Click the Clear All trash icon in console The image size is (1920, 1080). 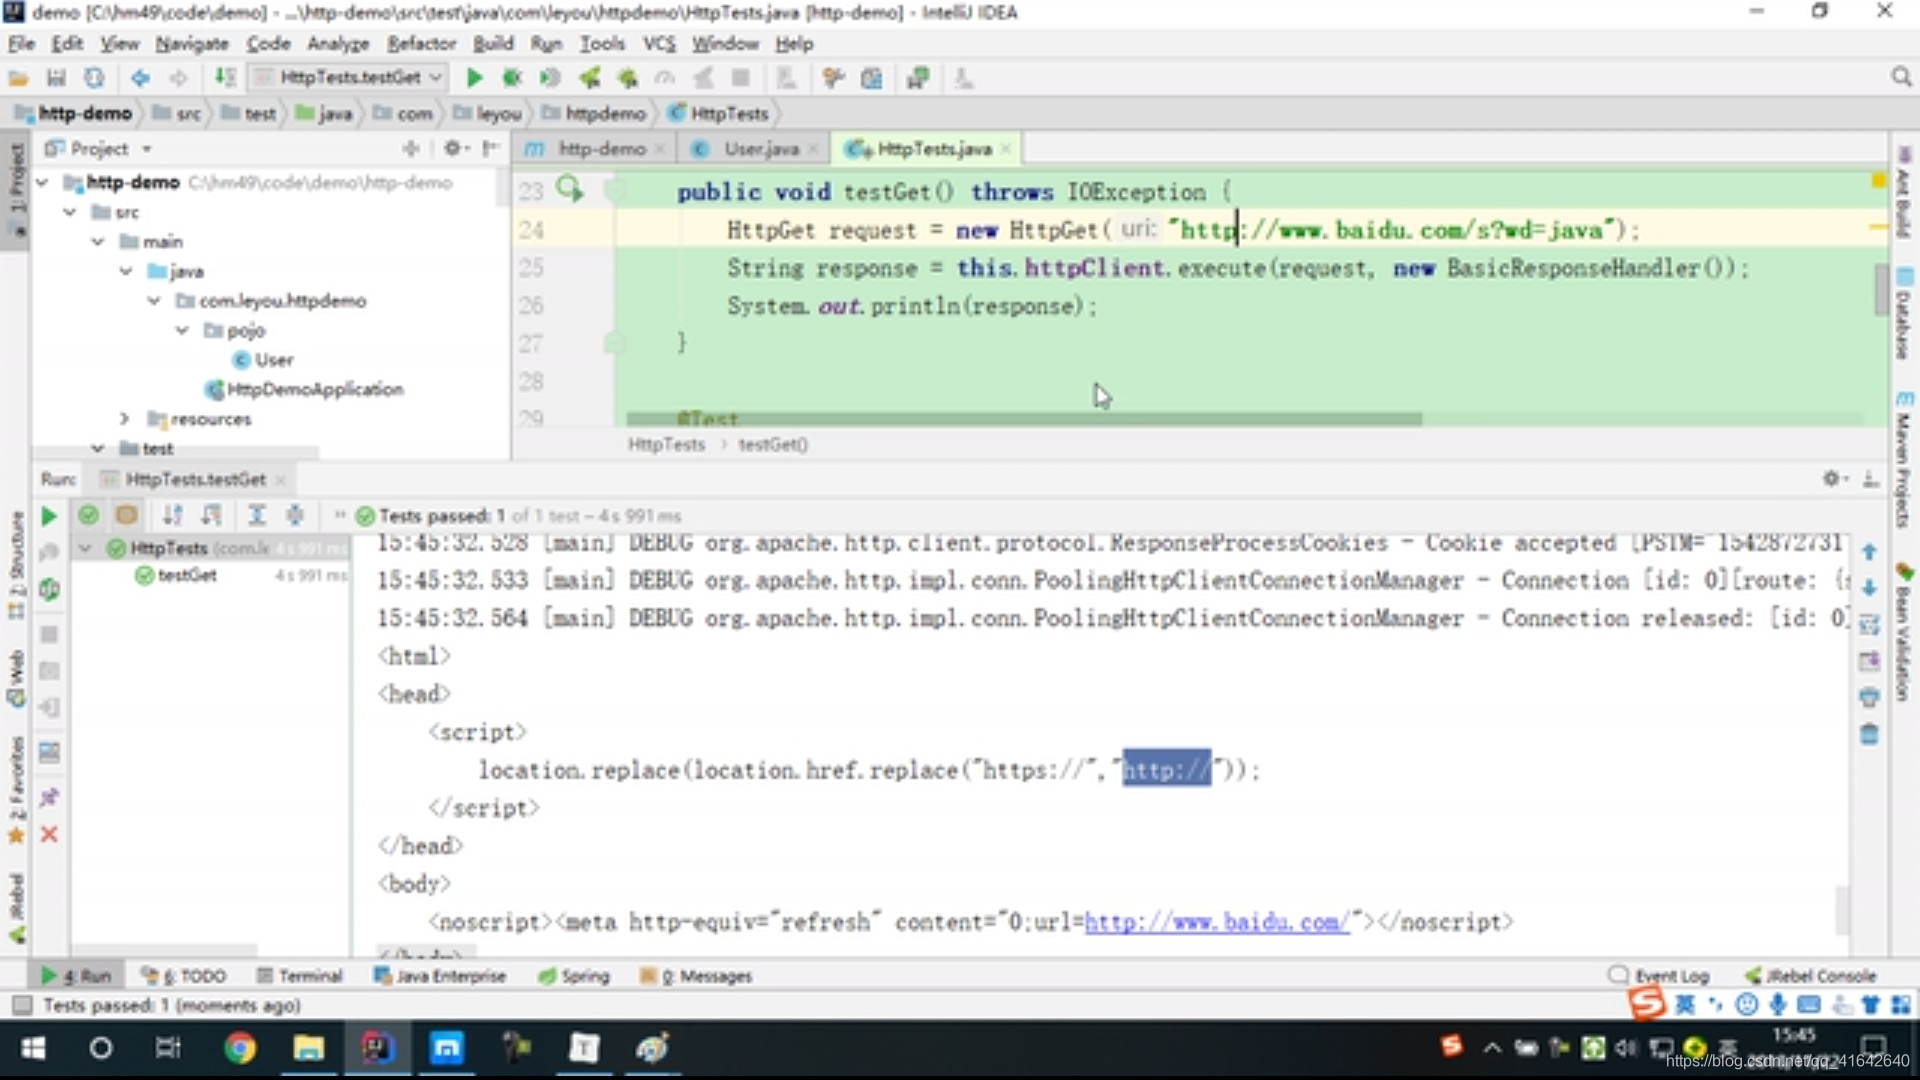(1869, 735)
